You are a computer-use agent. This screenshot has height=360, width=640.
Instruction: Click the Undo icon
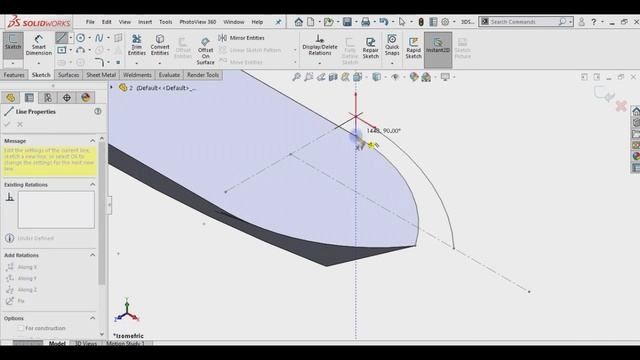click(383, 22)
